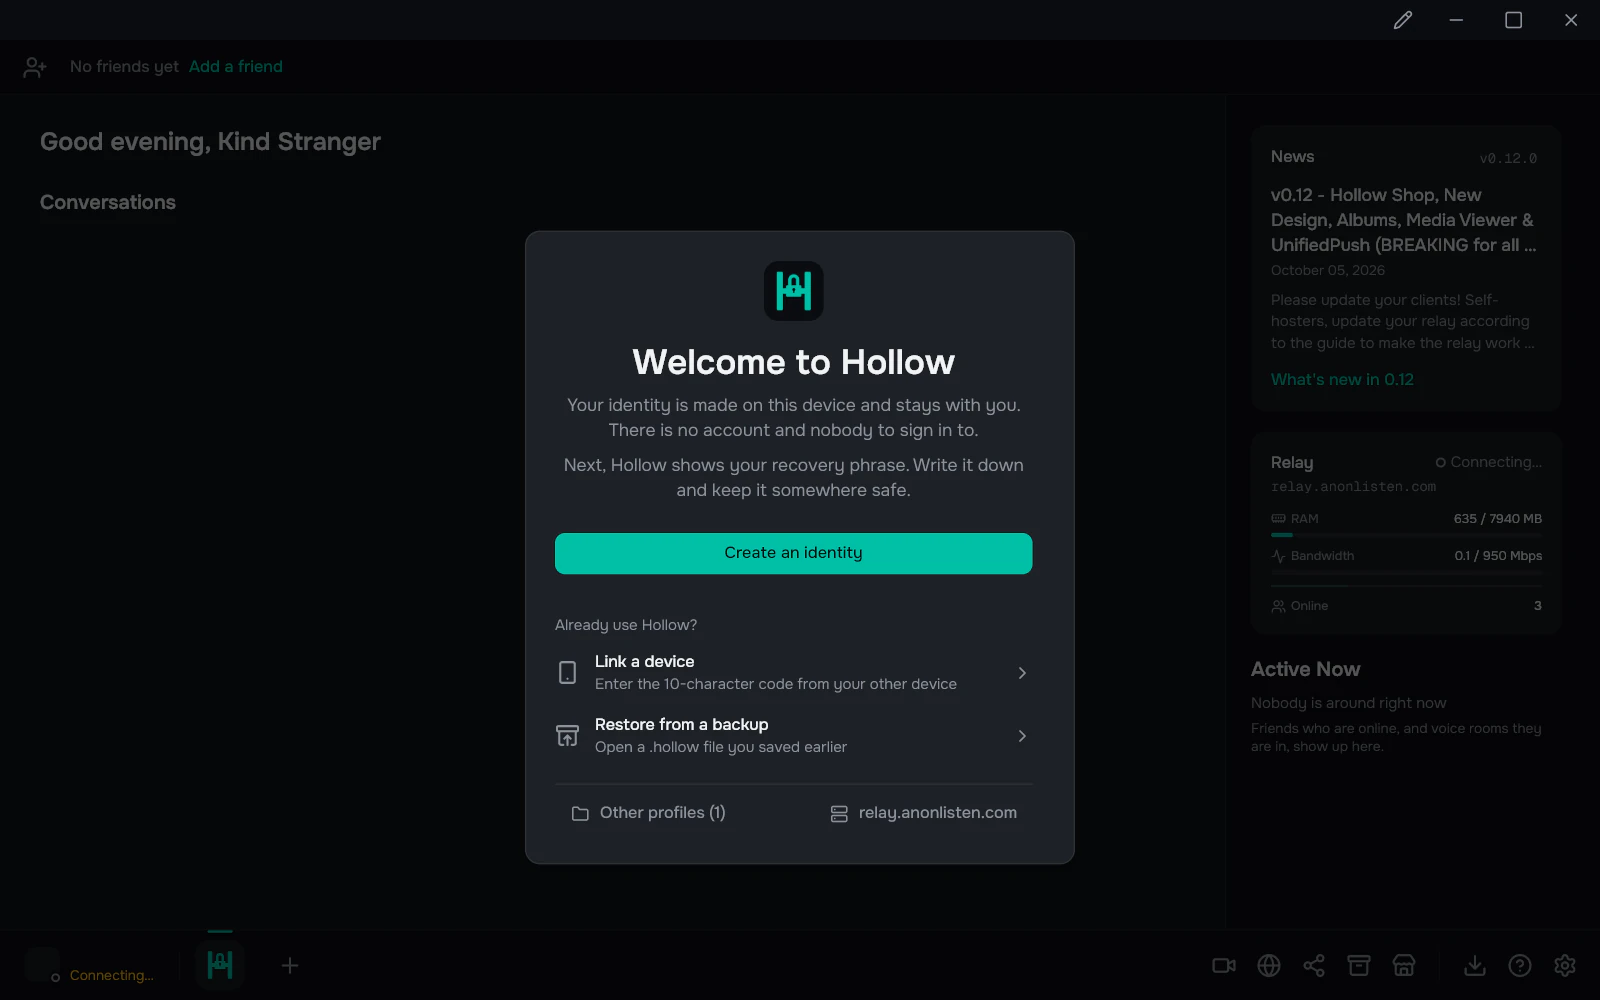Open the Add a friend link
This screenshot has width=1600, height=1000.
click(236, 67)
